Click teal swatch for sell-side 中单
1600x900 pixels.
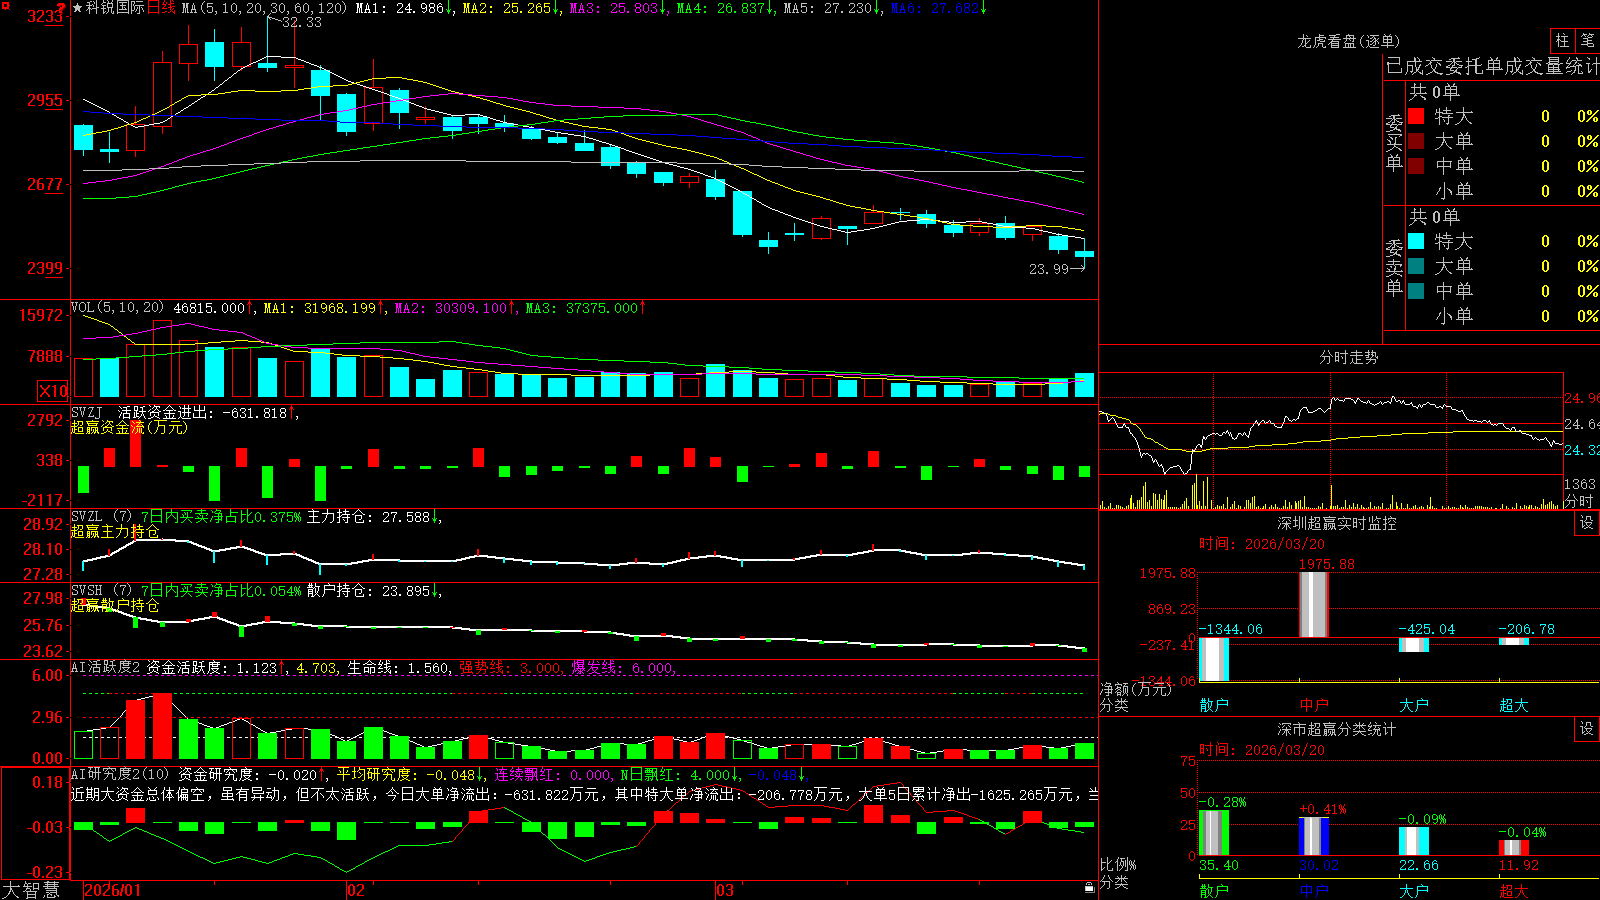1416,291
